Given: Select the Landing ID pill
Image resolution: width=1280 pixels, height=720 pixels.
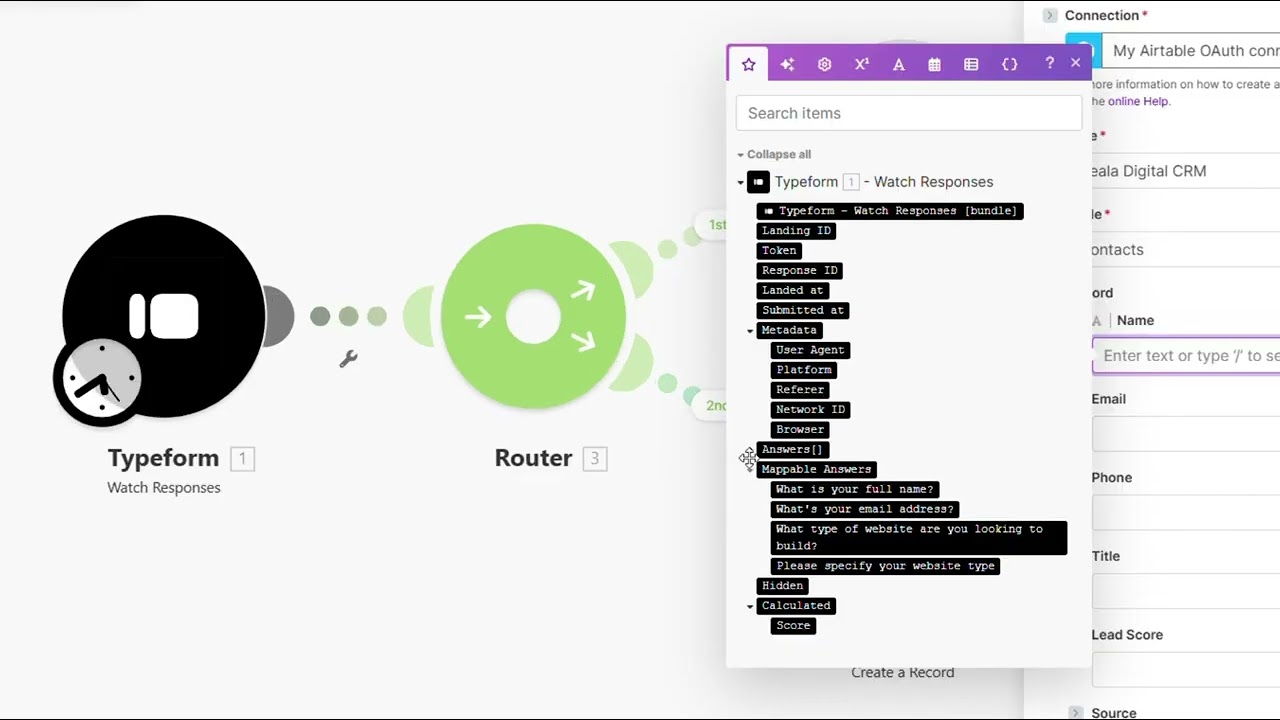Looking at the screenshot, I should (796, 231).
